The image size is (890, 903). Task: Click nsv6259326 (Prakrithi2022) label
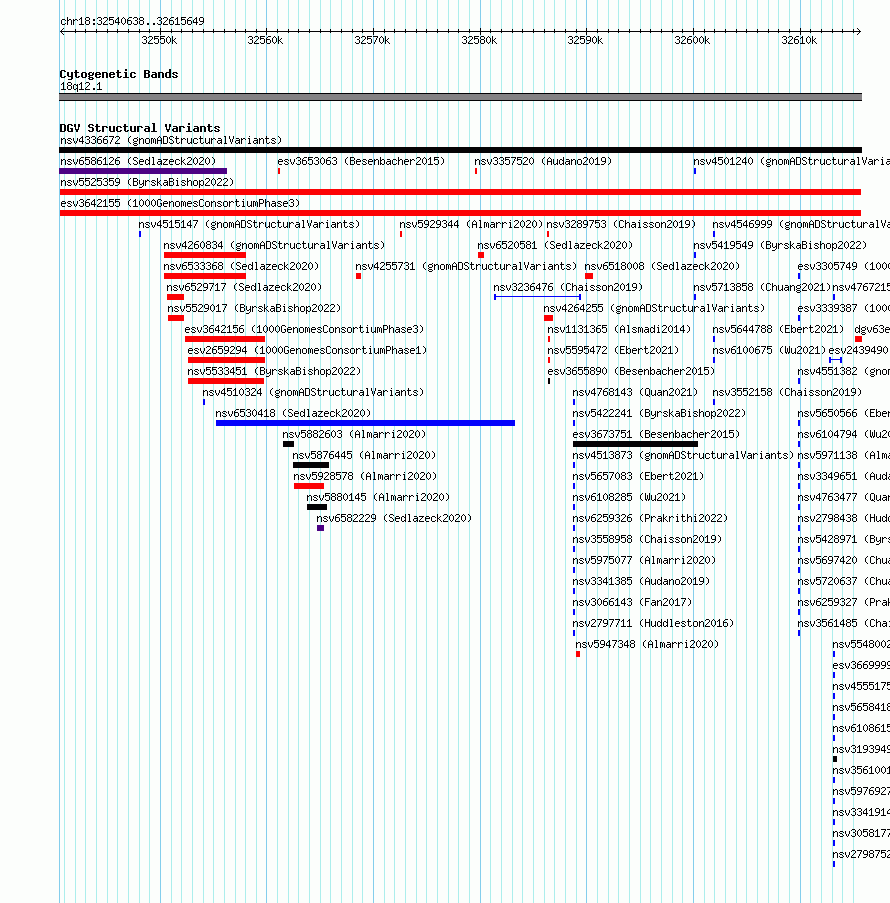tap(650, 519)
